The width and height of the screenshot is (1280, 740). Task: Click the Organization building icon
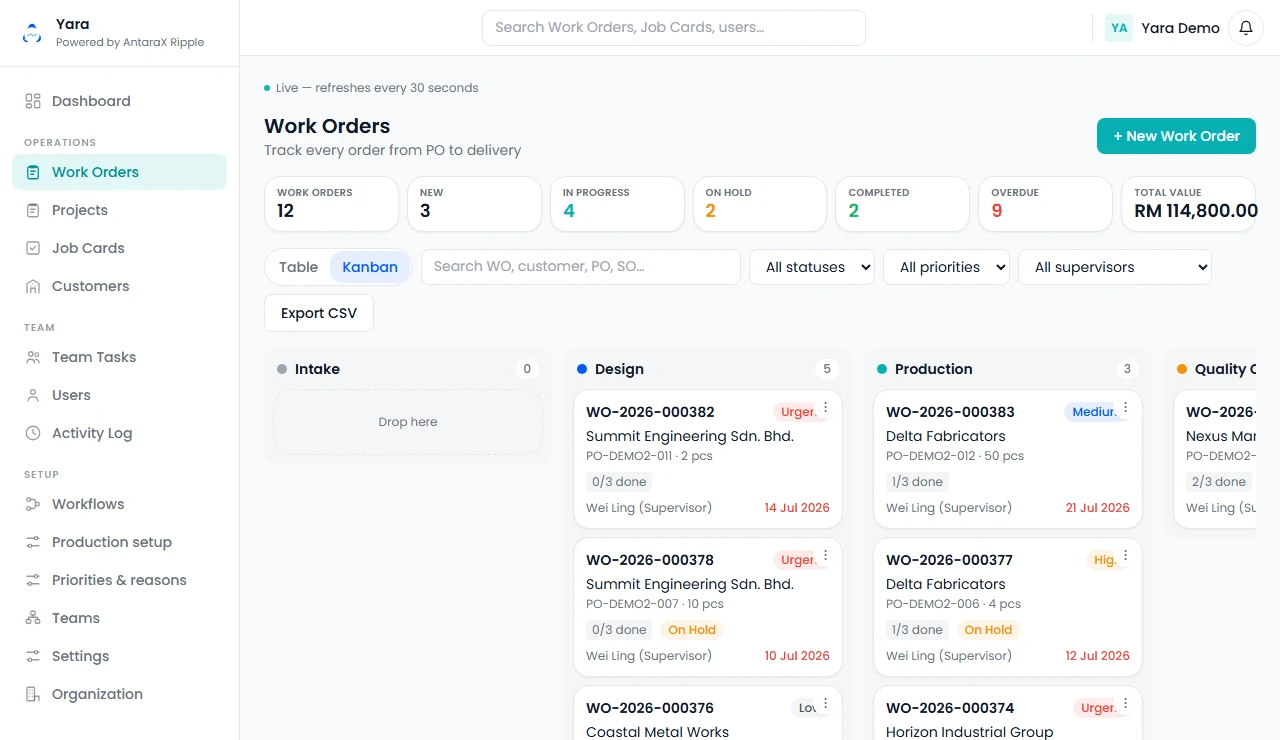[x=33, y=694]
